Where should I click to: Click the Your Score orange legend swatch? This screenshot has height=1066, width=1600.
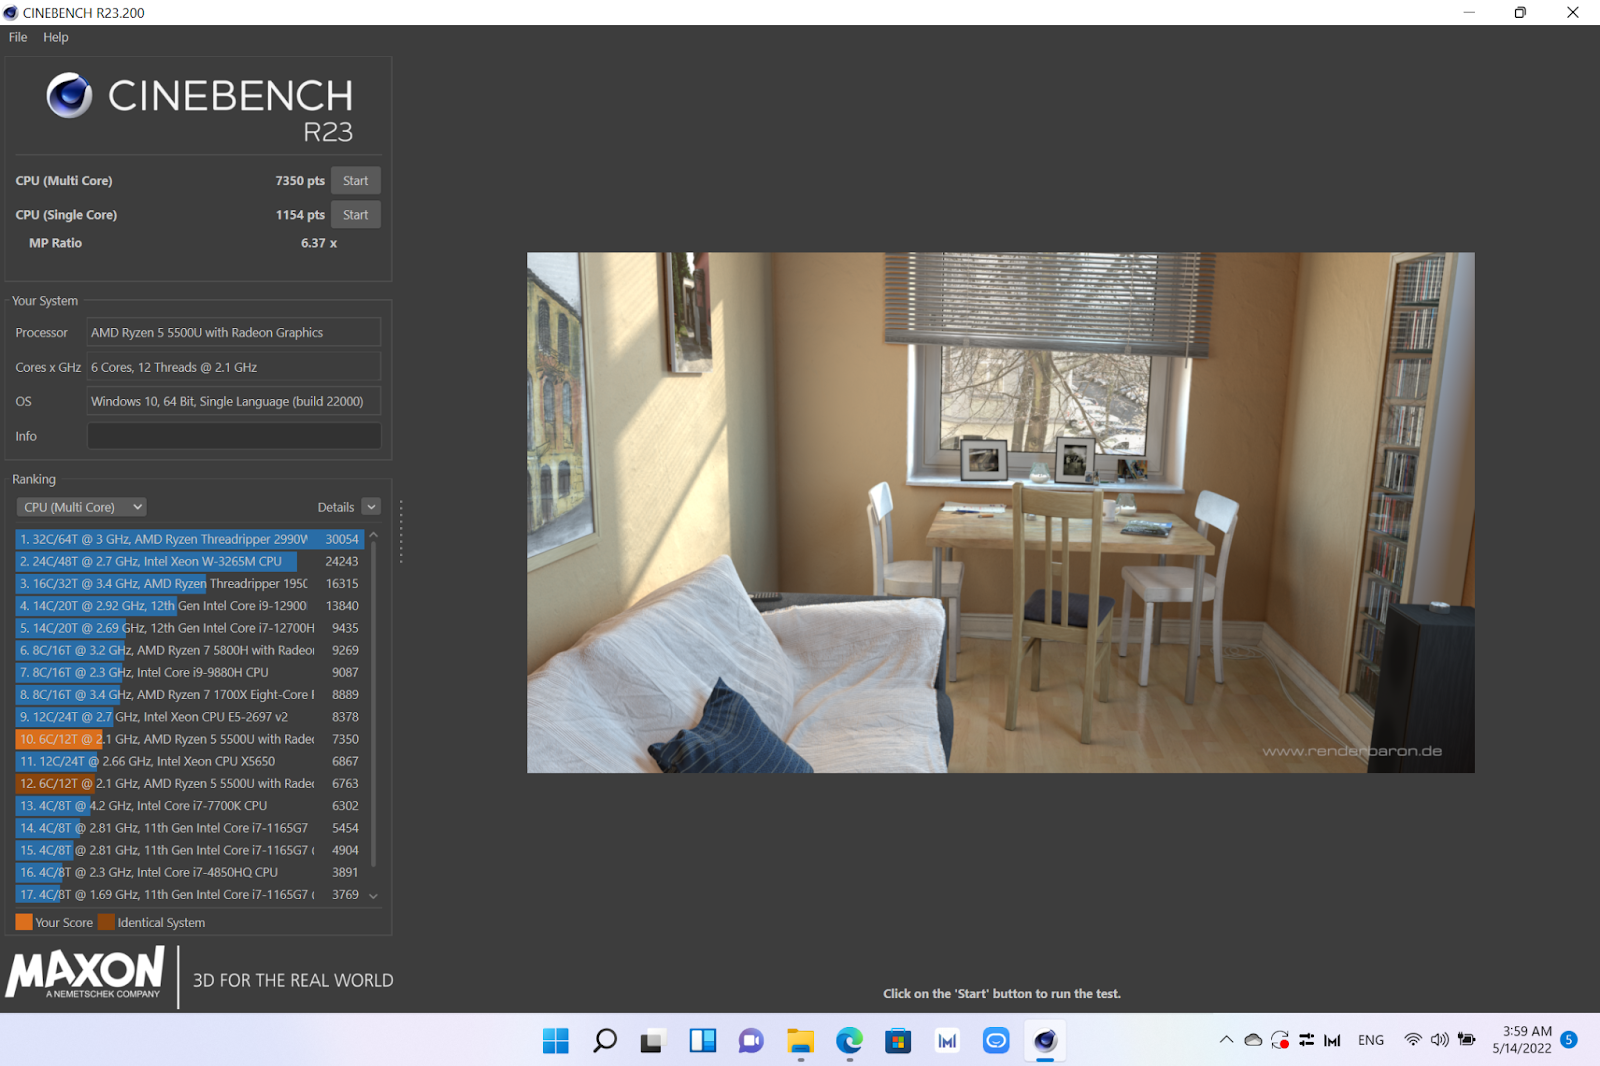24,922
